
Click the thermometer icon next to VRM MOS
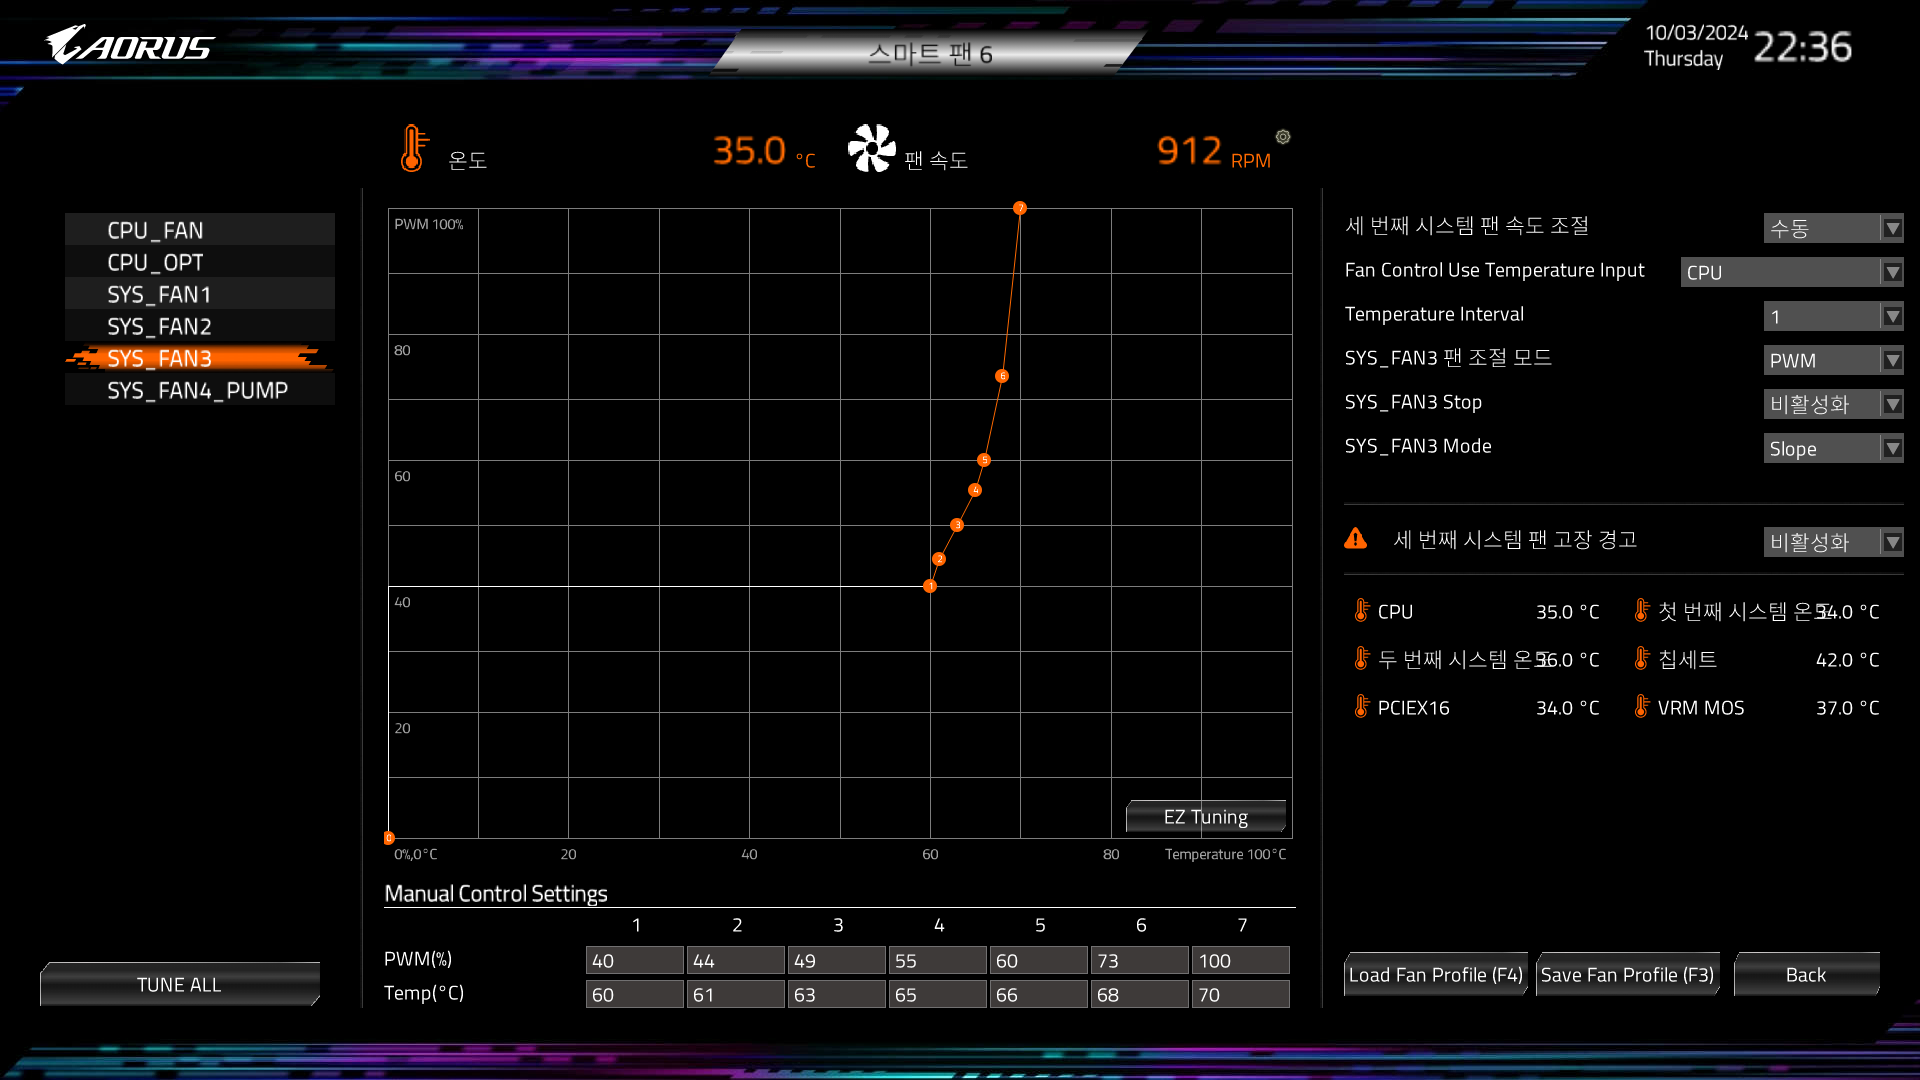pos(1641,707)
